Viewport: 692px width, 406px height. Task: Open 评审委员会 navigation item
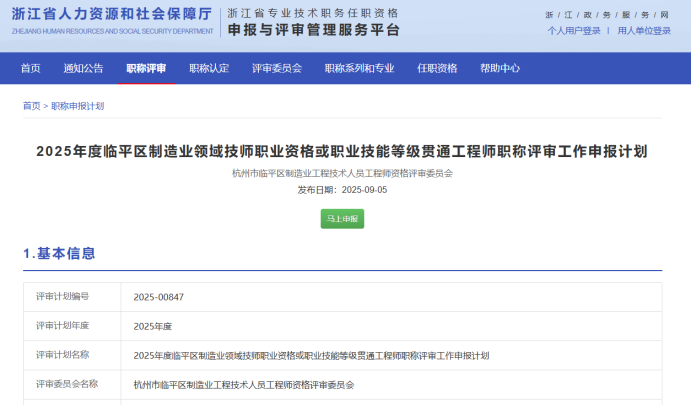click(277, 68)
